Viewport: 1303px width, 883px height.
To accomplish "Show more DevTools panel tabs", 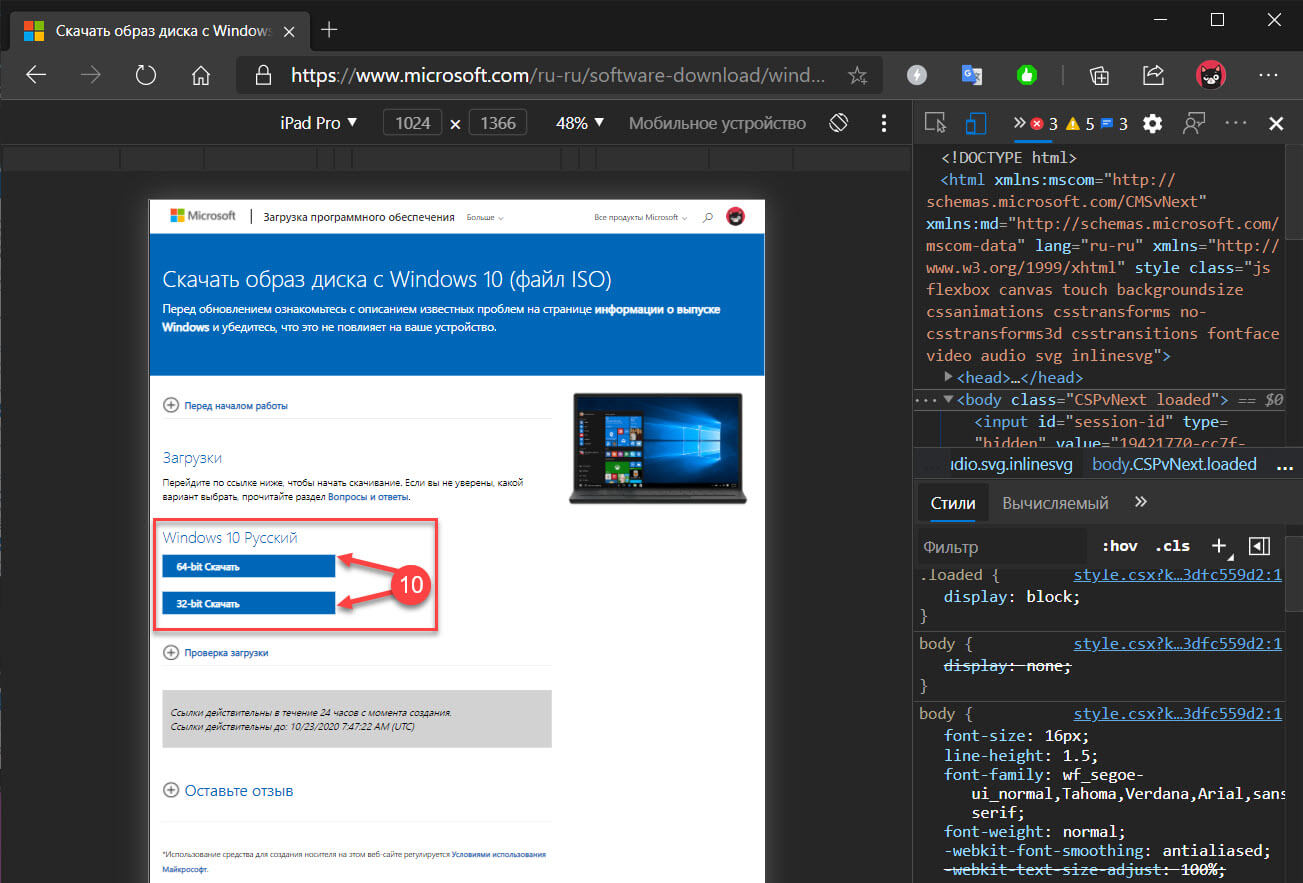I will pos(1019,123).
